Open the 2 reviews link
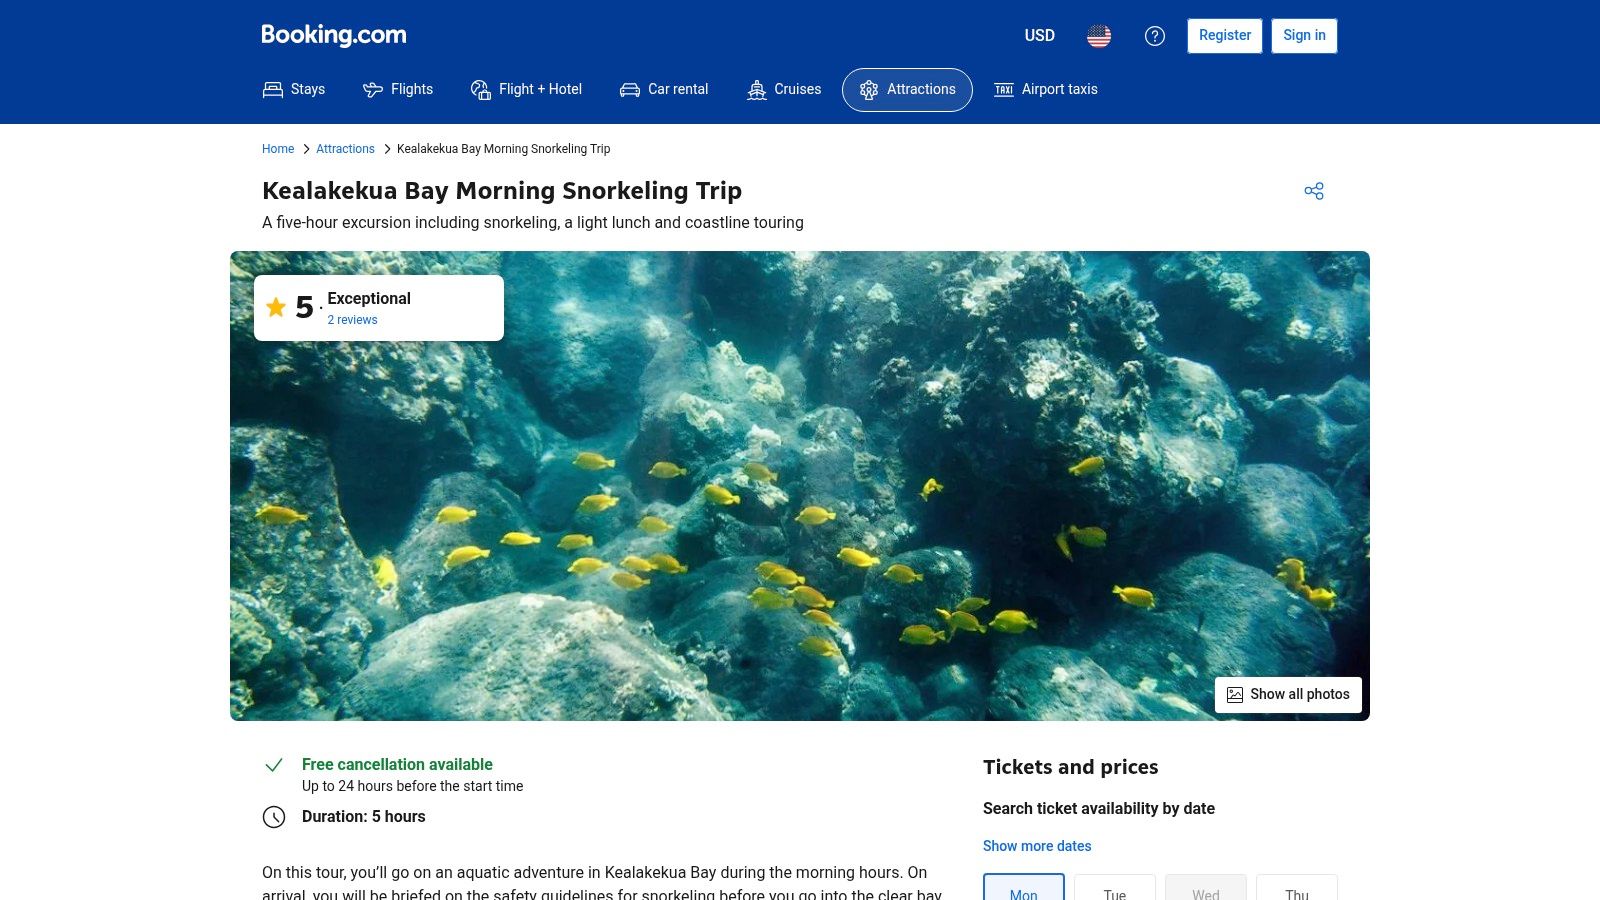 coord(352,320)
